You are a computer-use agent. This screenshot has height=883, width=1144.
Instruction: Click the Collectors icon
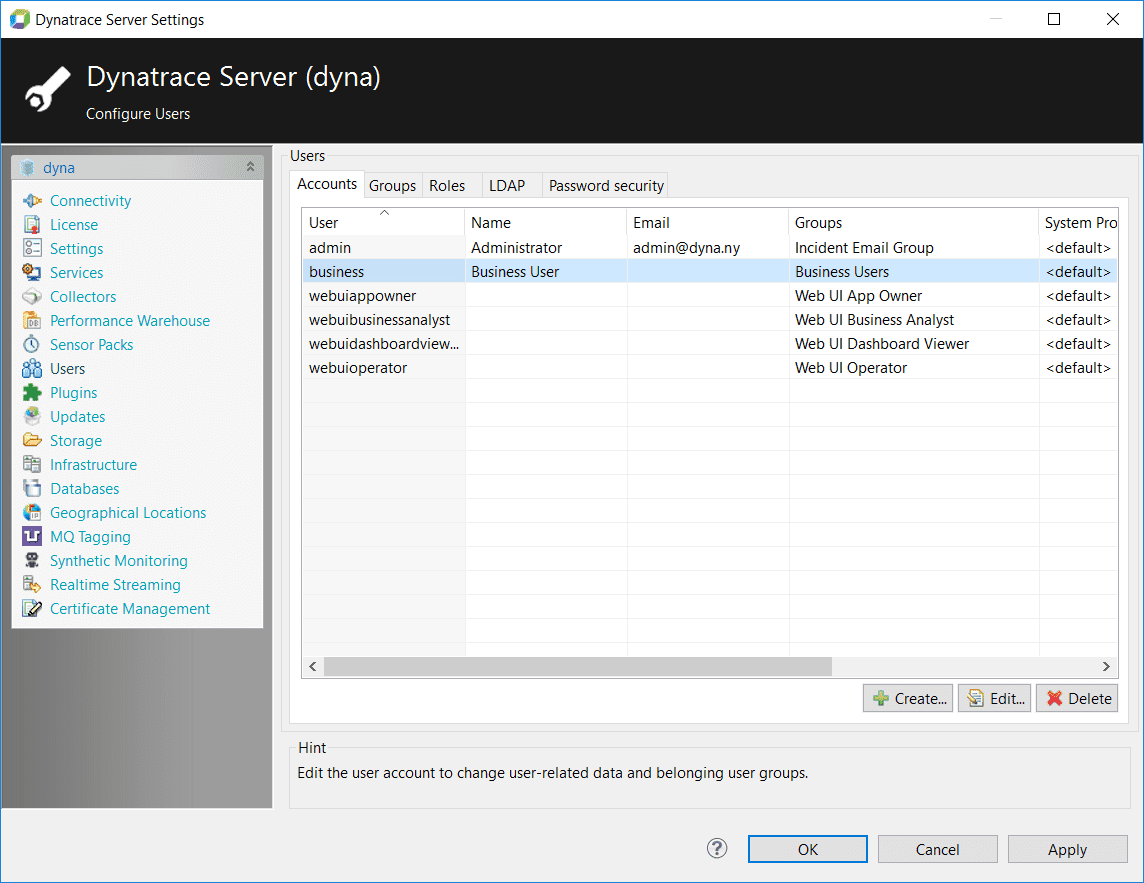click(x=32, y=296)
